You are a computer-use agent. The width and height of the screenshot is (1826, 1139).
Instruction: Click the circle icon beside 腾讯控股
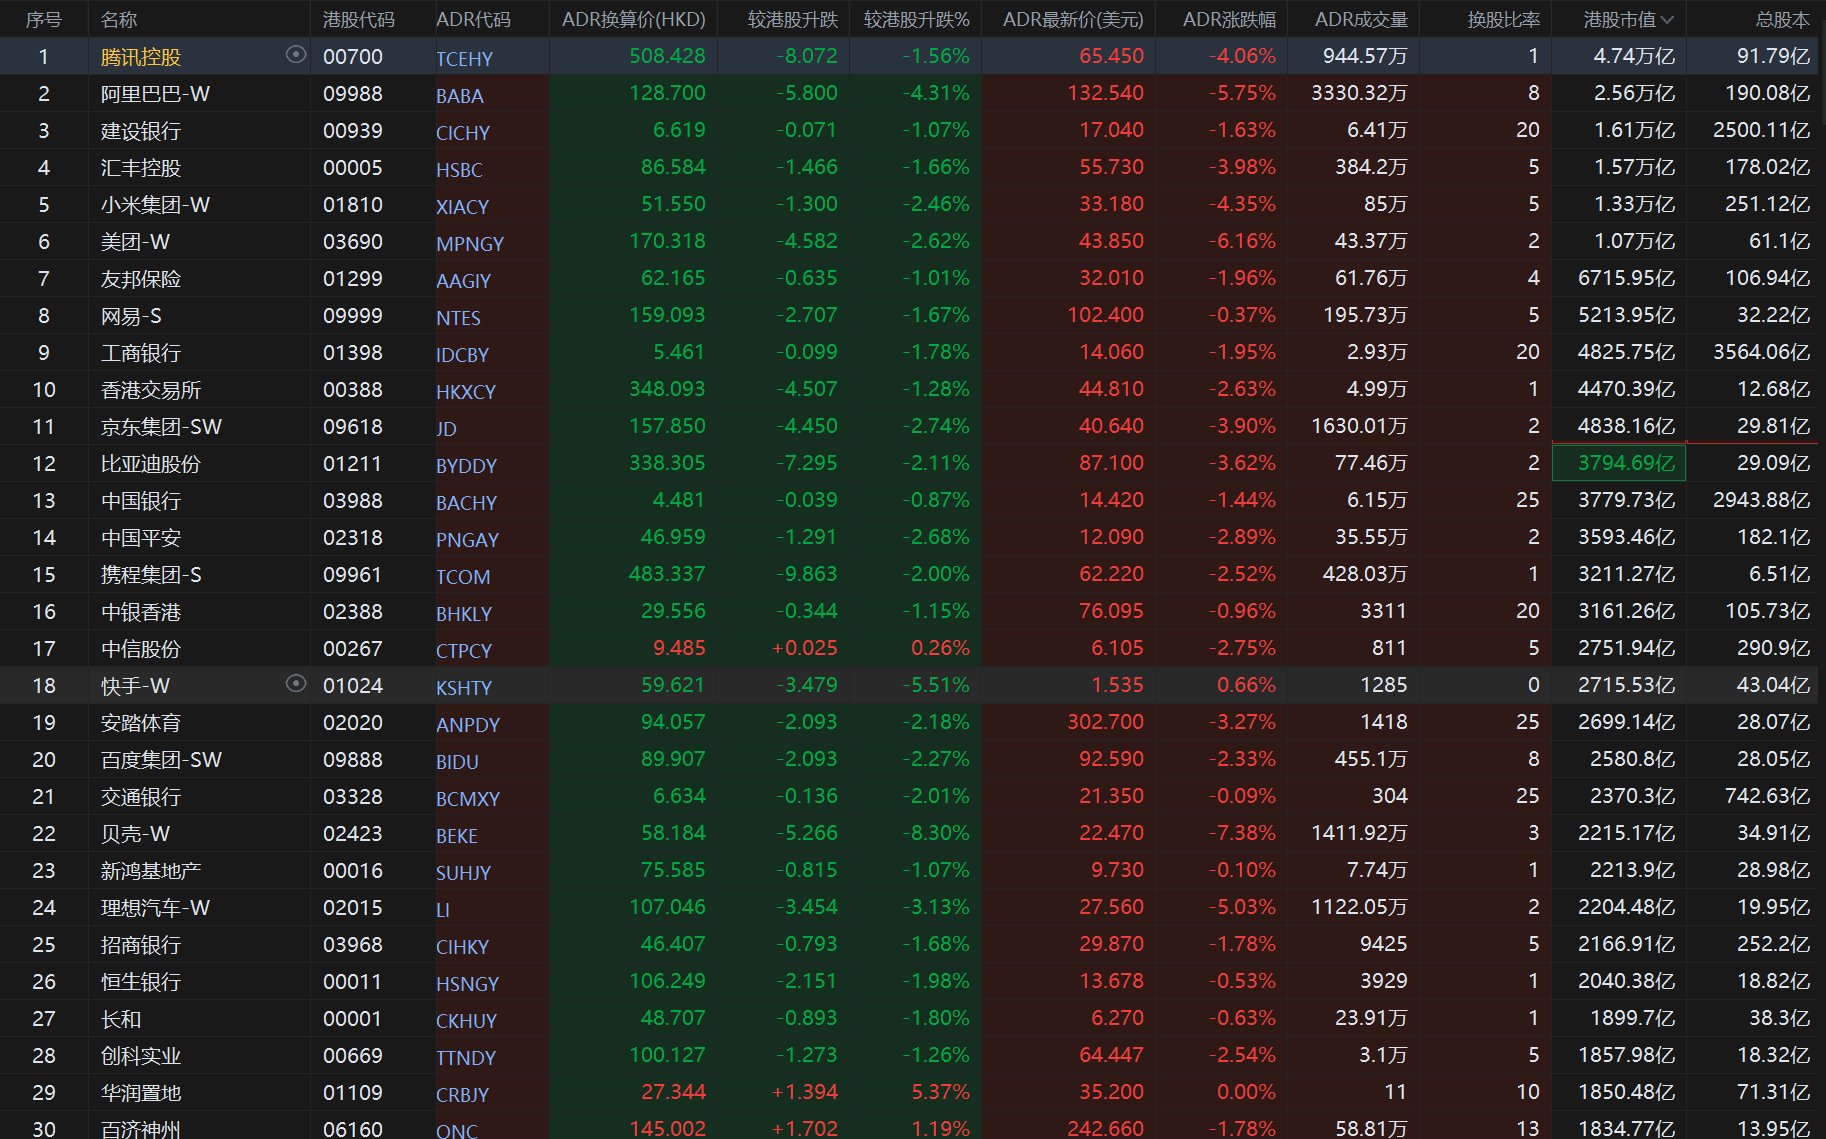click(x=296, y=55)
